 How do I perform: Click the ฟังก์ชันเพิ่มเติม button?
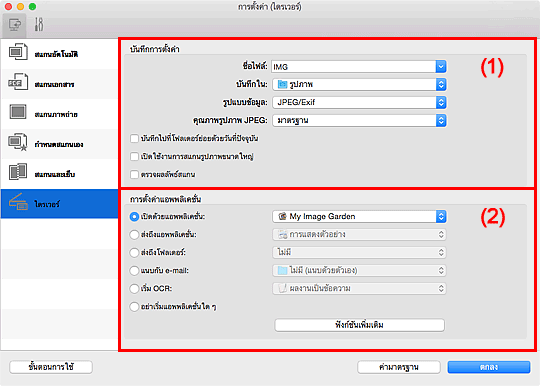(359, 325)
